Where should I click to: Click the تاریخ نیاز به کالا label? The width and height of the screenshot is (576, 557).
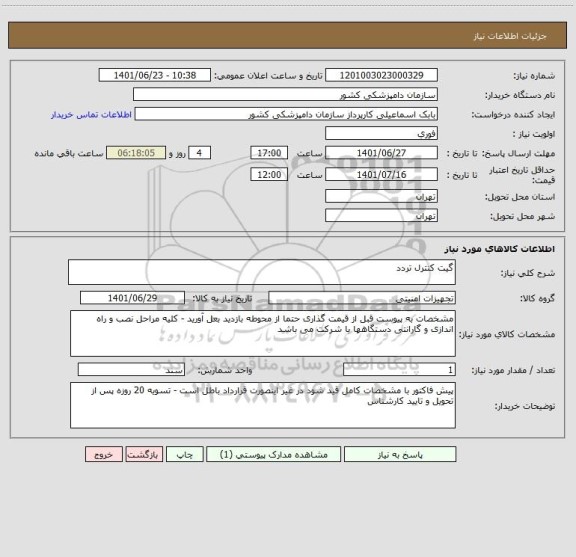[222, 298]
